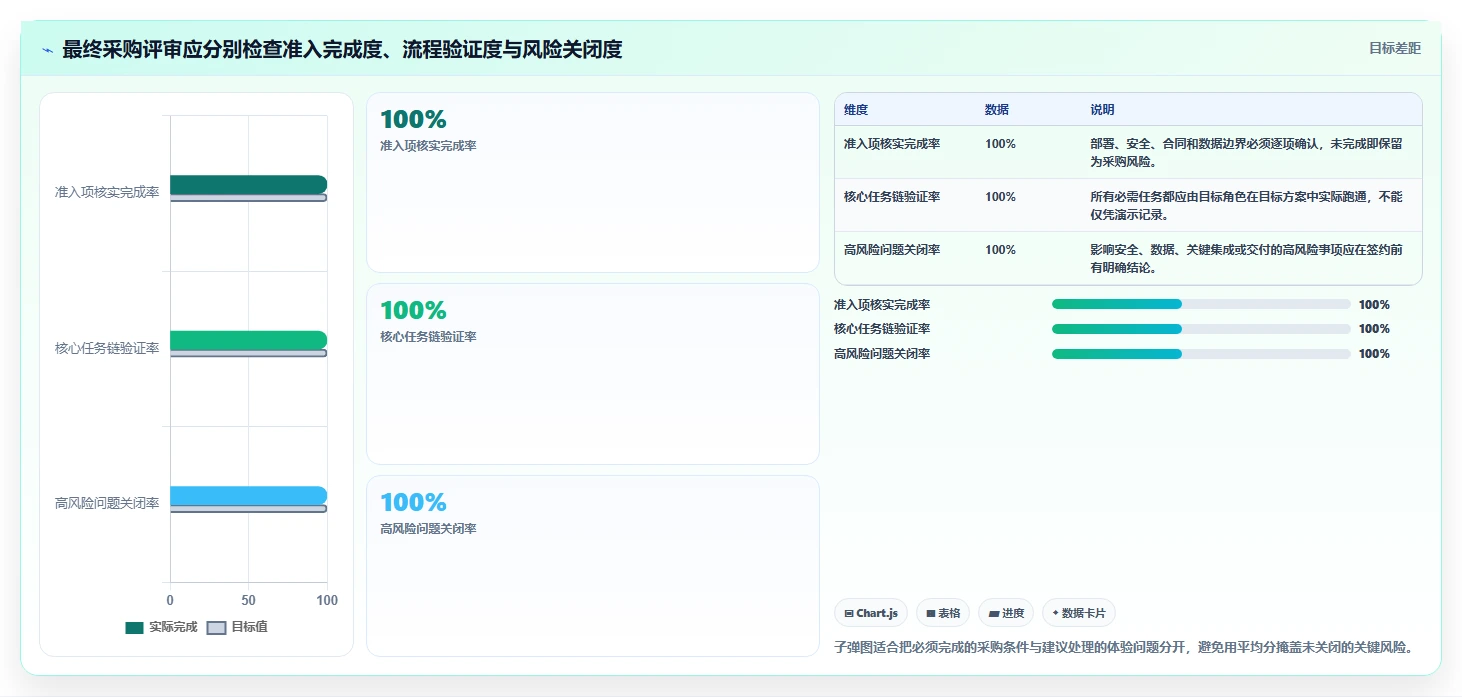The image size is (1462, 697).
Task: Click the 核心任务链验证率 progress bar
Action: [x=1201, y=329]
